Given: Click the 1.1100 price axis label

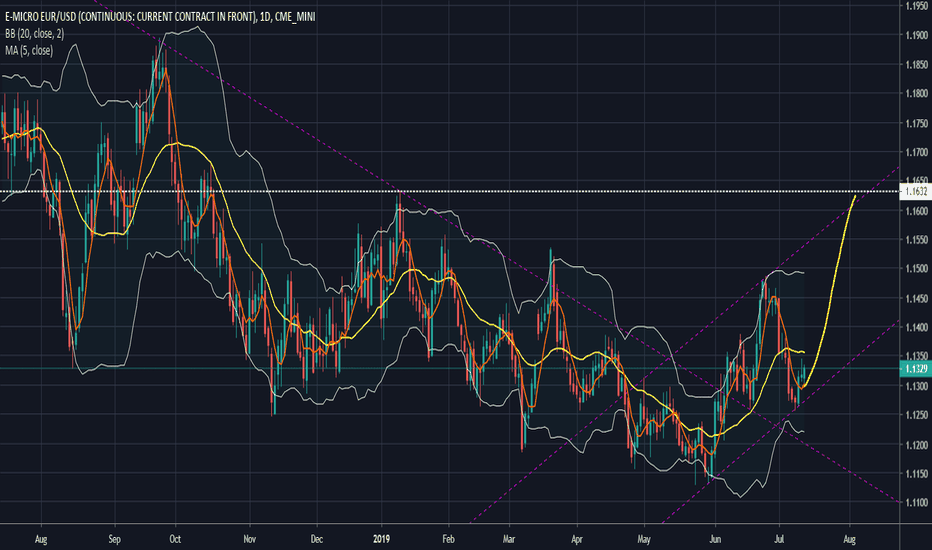Looking at the screenshot, I should [917, 503].
